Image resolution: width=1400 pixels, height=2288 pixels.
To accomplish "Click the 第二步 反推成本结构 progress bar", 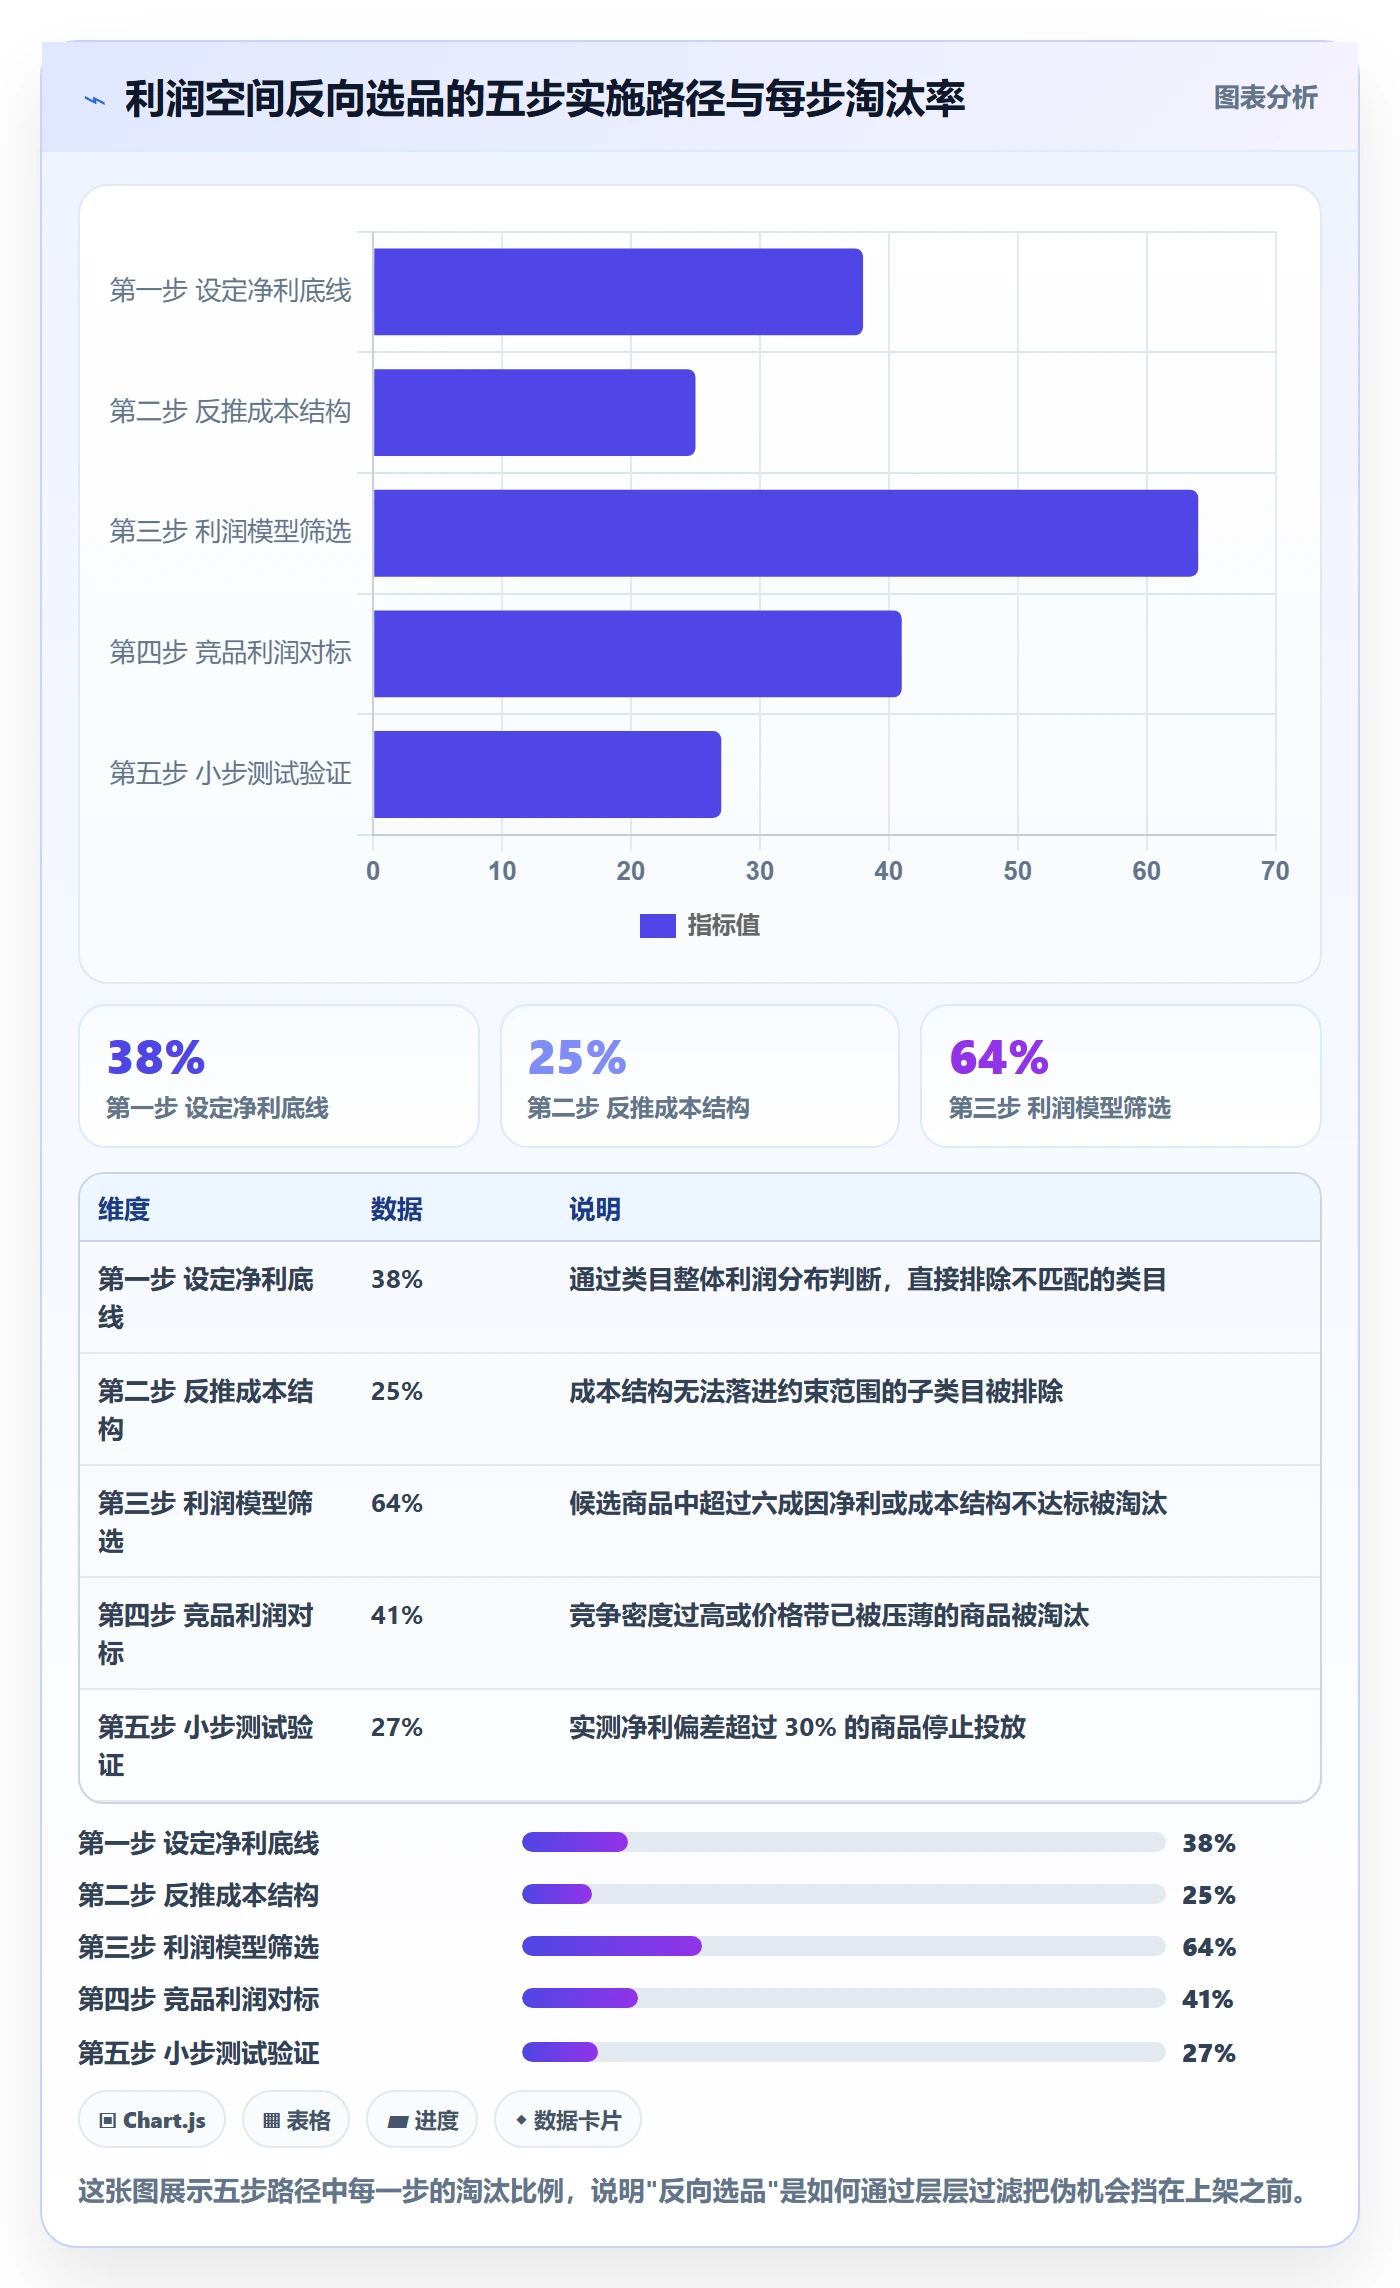I will pos(844,1894).
